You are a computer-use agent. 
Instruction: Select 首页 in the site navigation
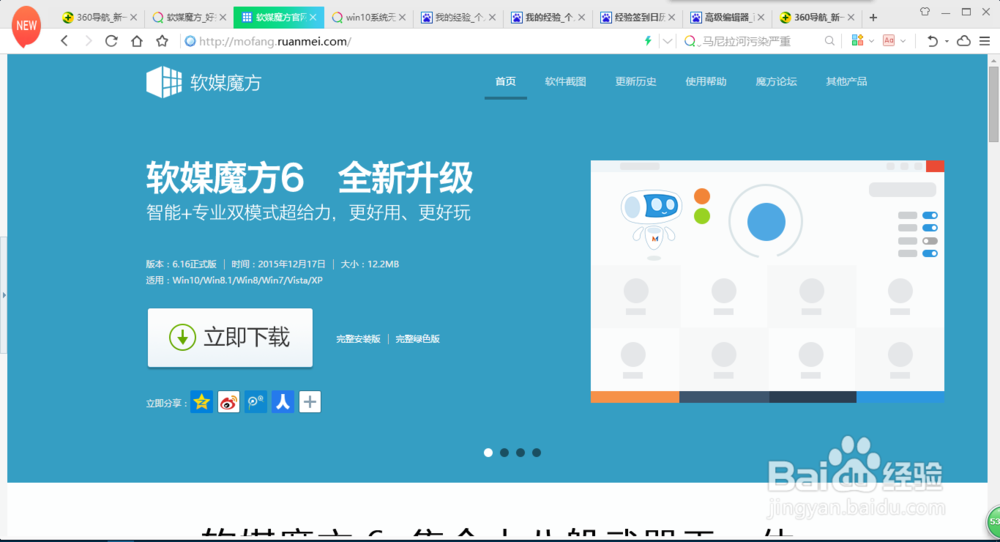click(x=505, y=81)
